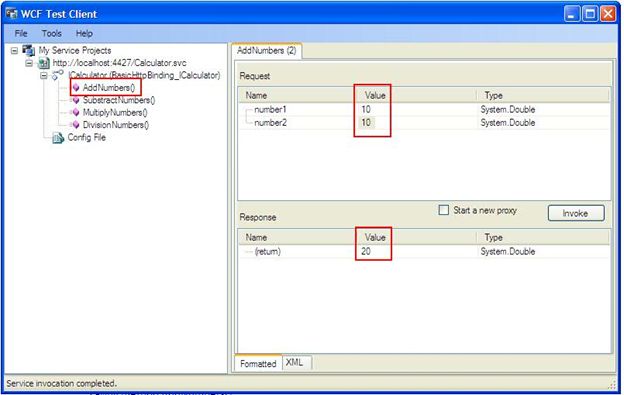Select the http://localhost:4427/Calculator.svc entry
Viewport: 624px width, 395px height.
pos(119,63)
